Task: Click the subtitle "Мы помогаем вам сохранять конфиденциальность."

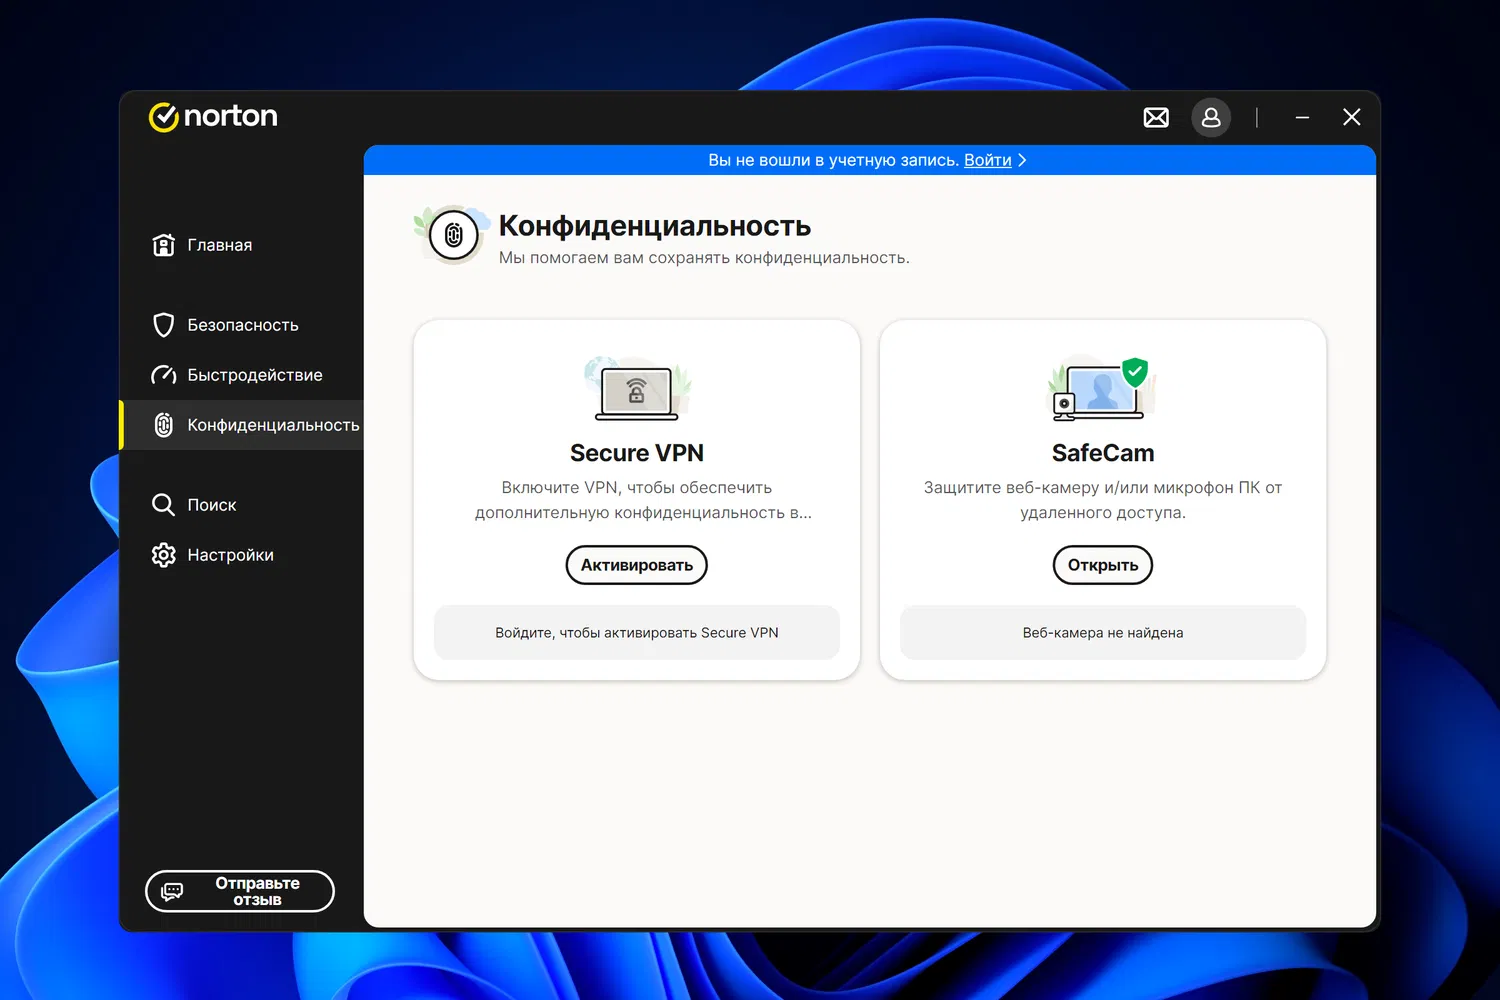Action: [x=704, y=258]
